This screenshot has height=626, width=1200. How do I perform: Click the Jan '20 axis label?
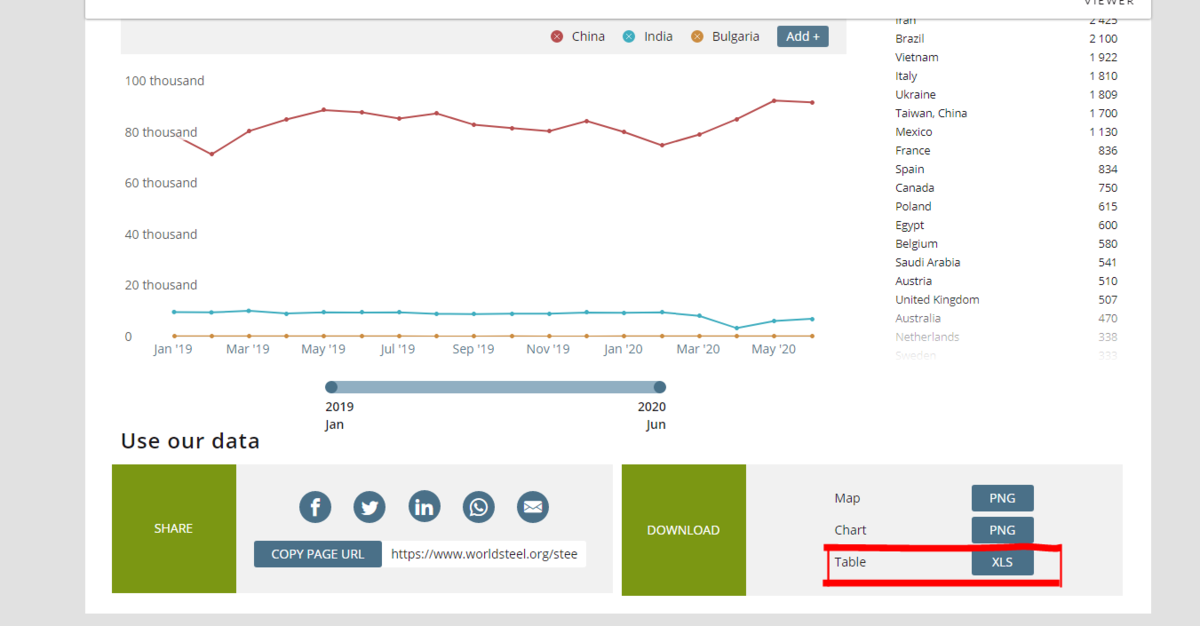(623, 349)
